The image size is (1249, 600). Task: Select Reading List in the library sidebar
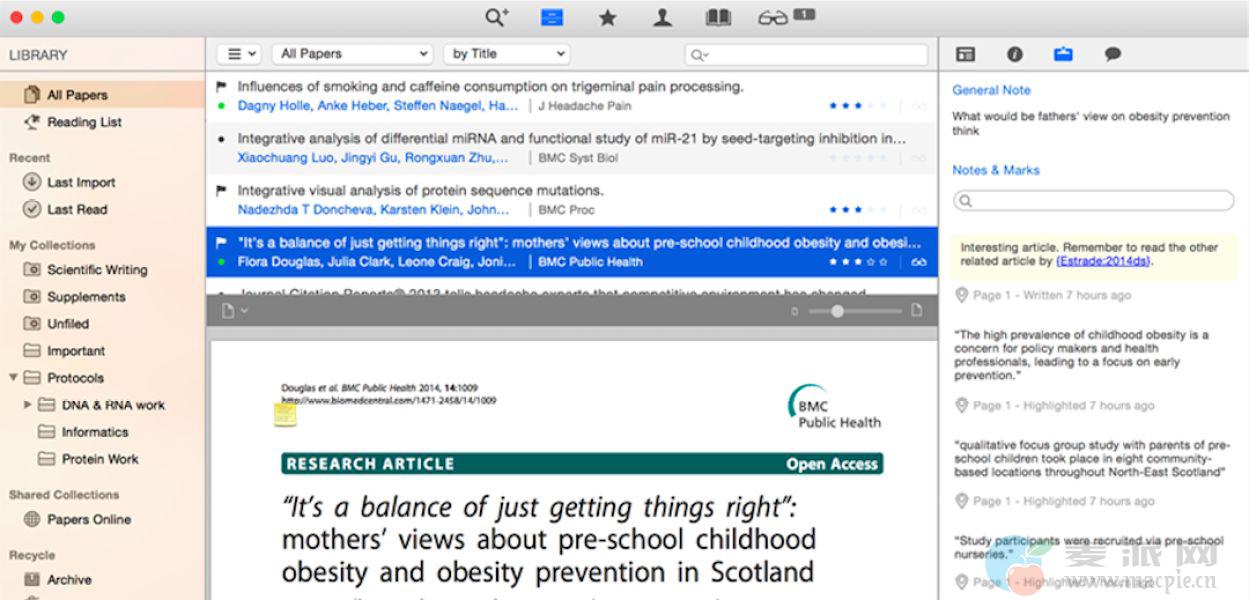pyautogui.click(x=84, y=122)
